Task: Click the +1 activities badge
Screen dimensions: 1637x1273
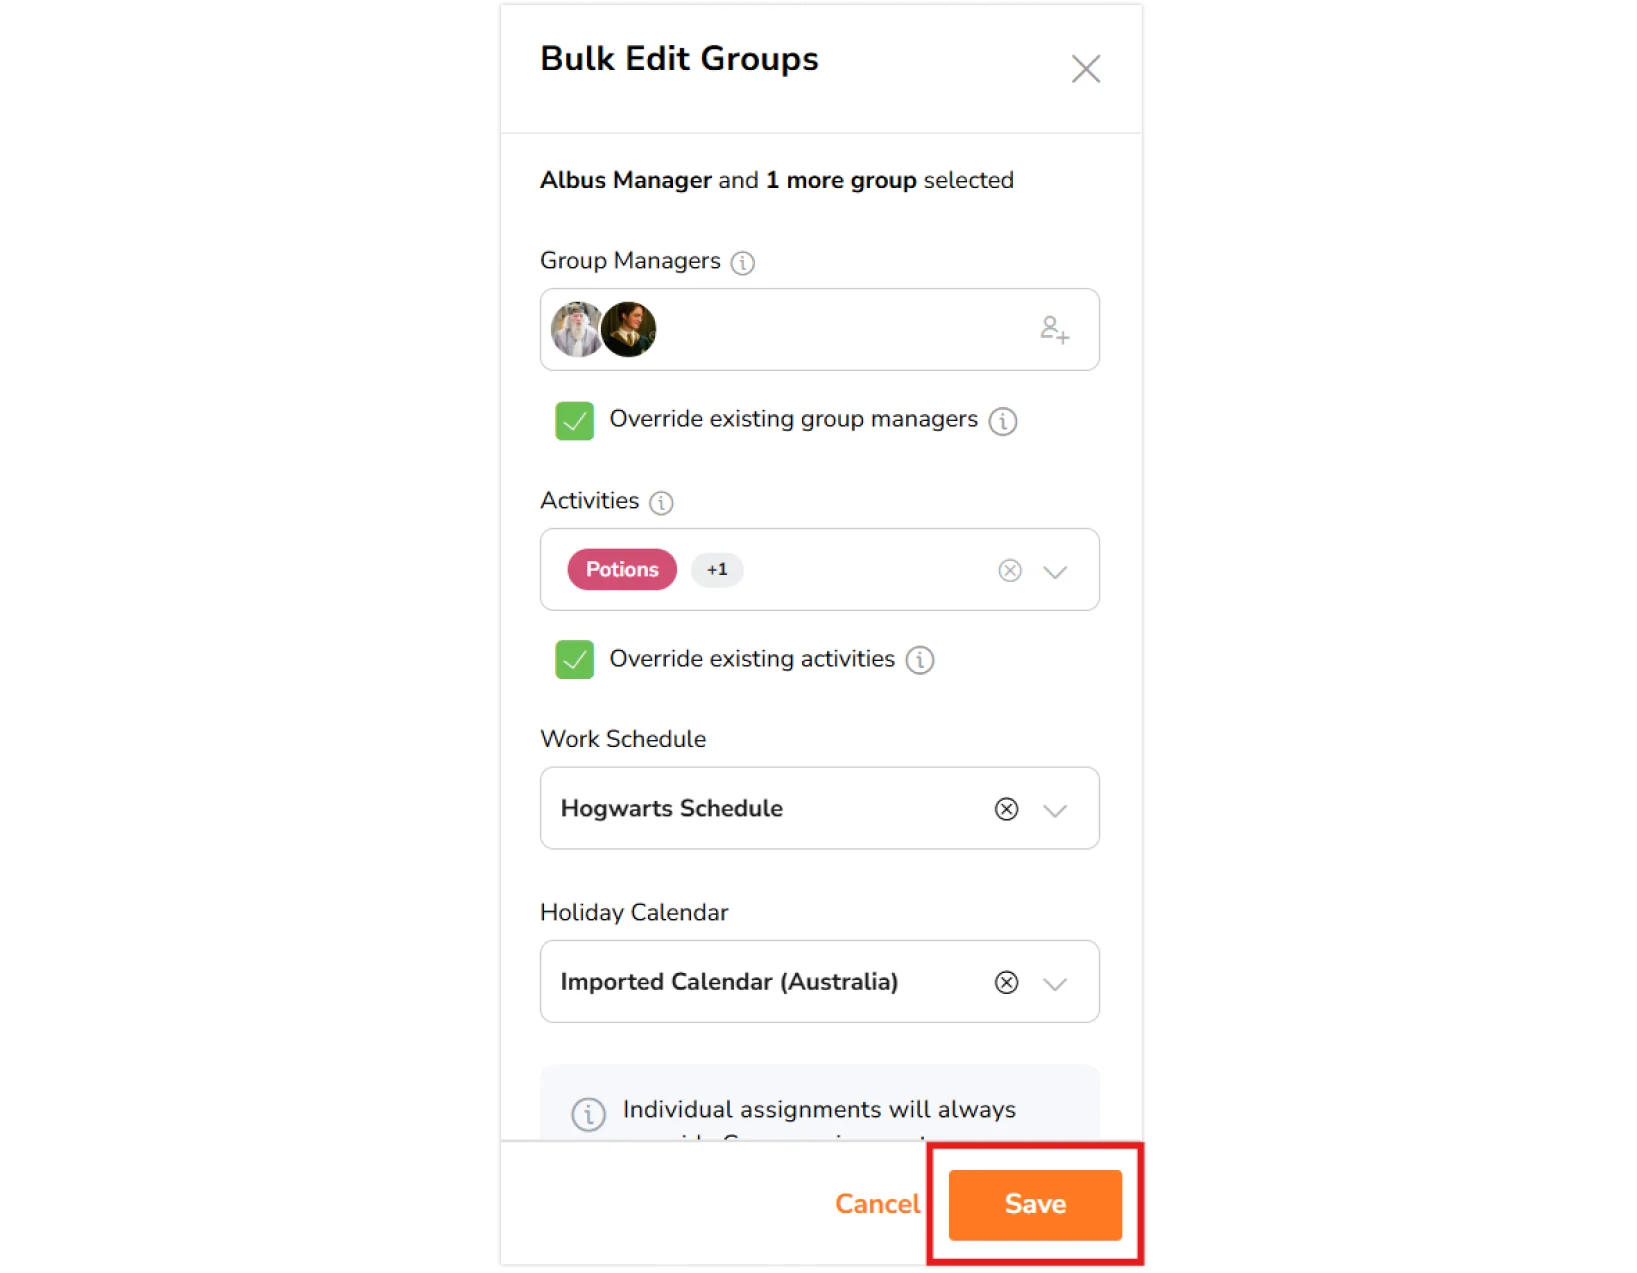Action: coord(717,570)
